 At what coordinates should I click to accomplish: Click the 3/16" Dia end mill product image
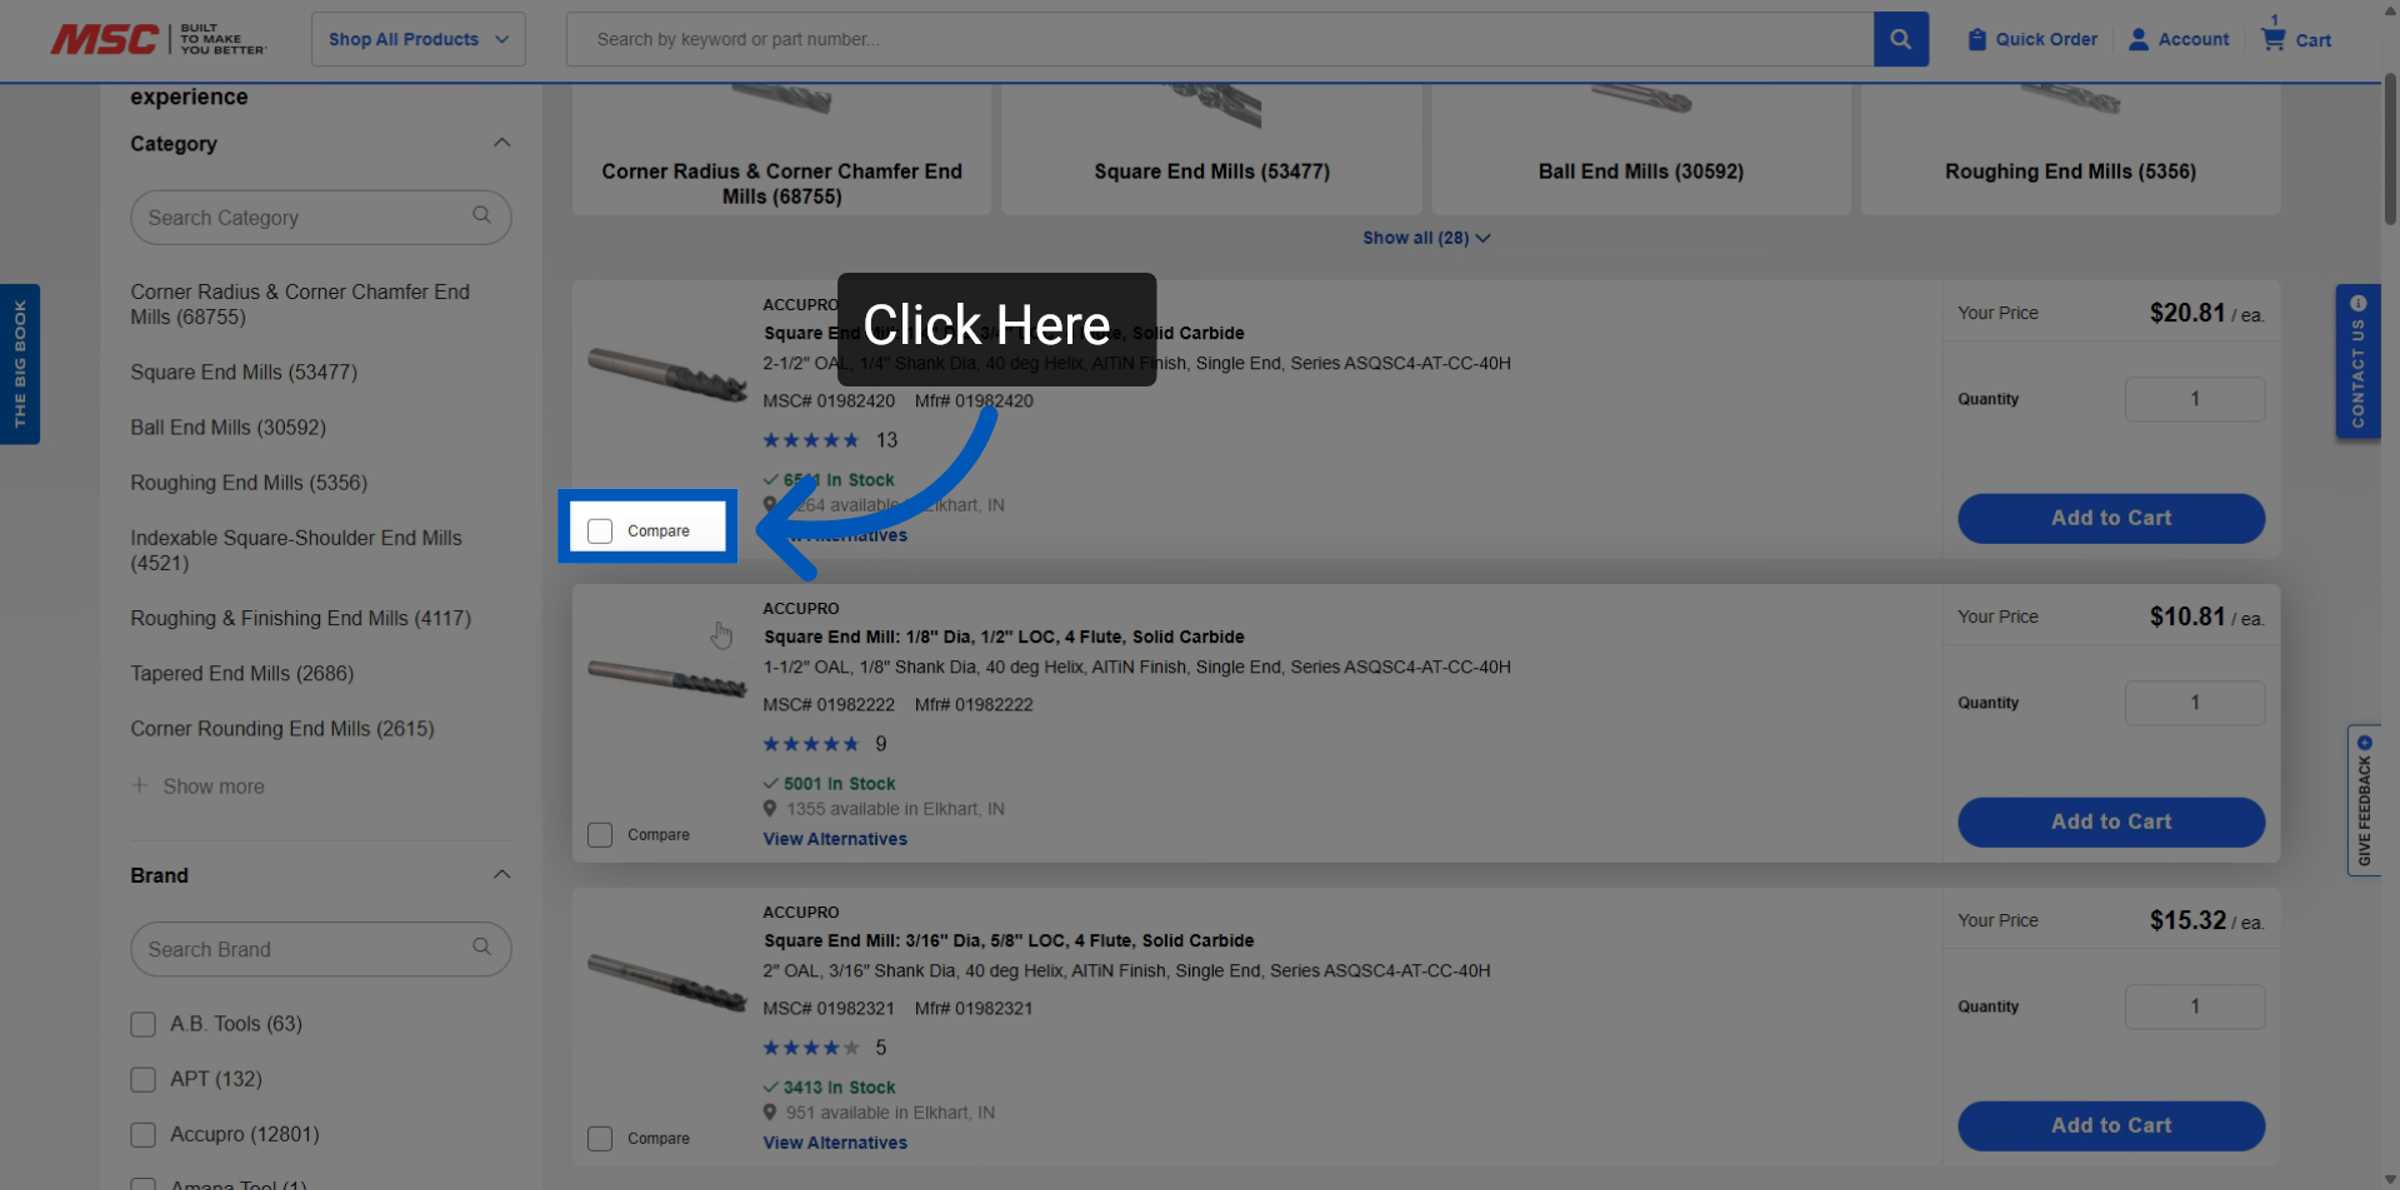pos(667,982)
